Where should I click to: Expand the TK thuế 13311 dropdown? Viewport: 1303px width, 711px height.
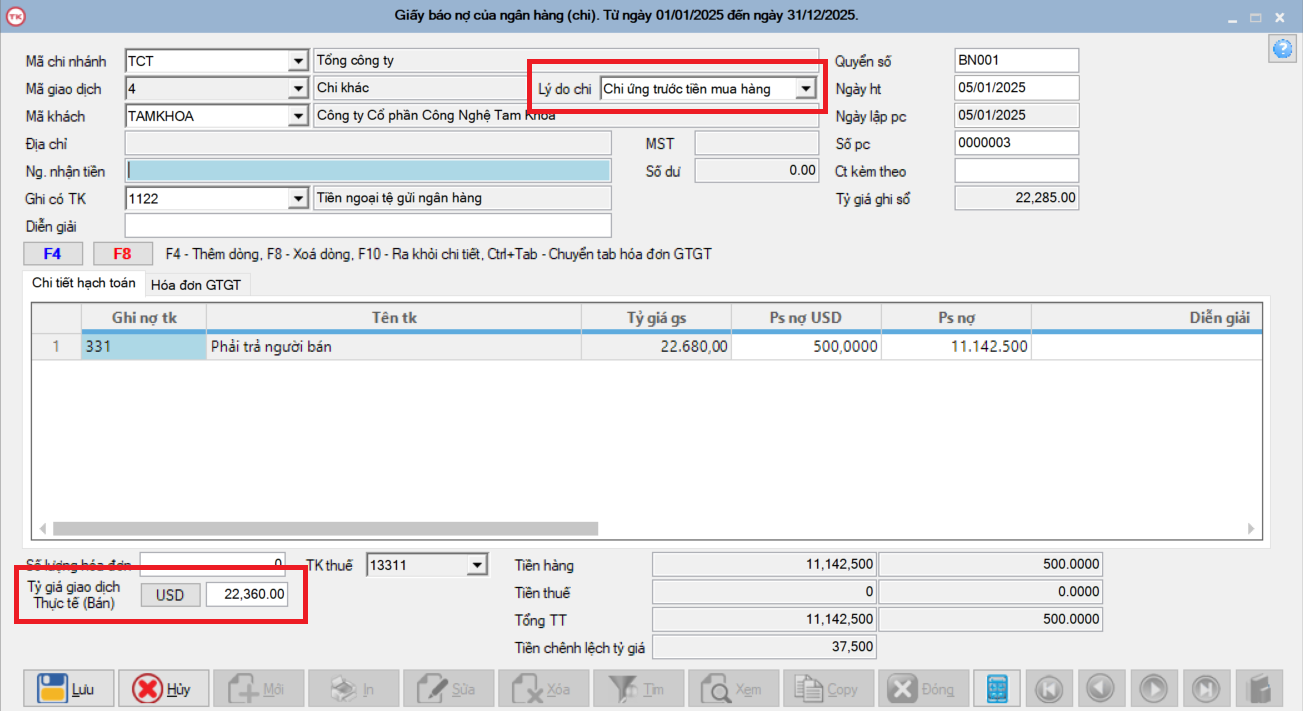pos(477,566)
